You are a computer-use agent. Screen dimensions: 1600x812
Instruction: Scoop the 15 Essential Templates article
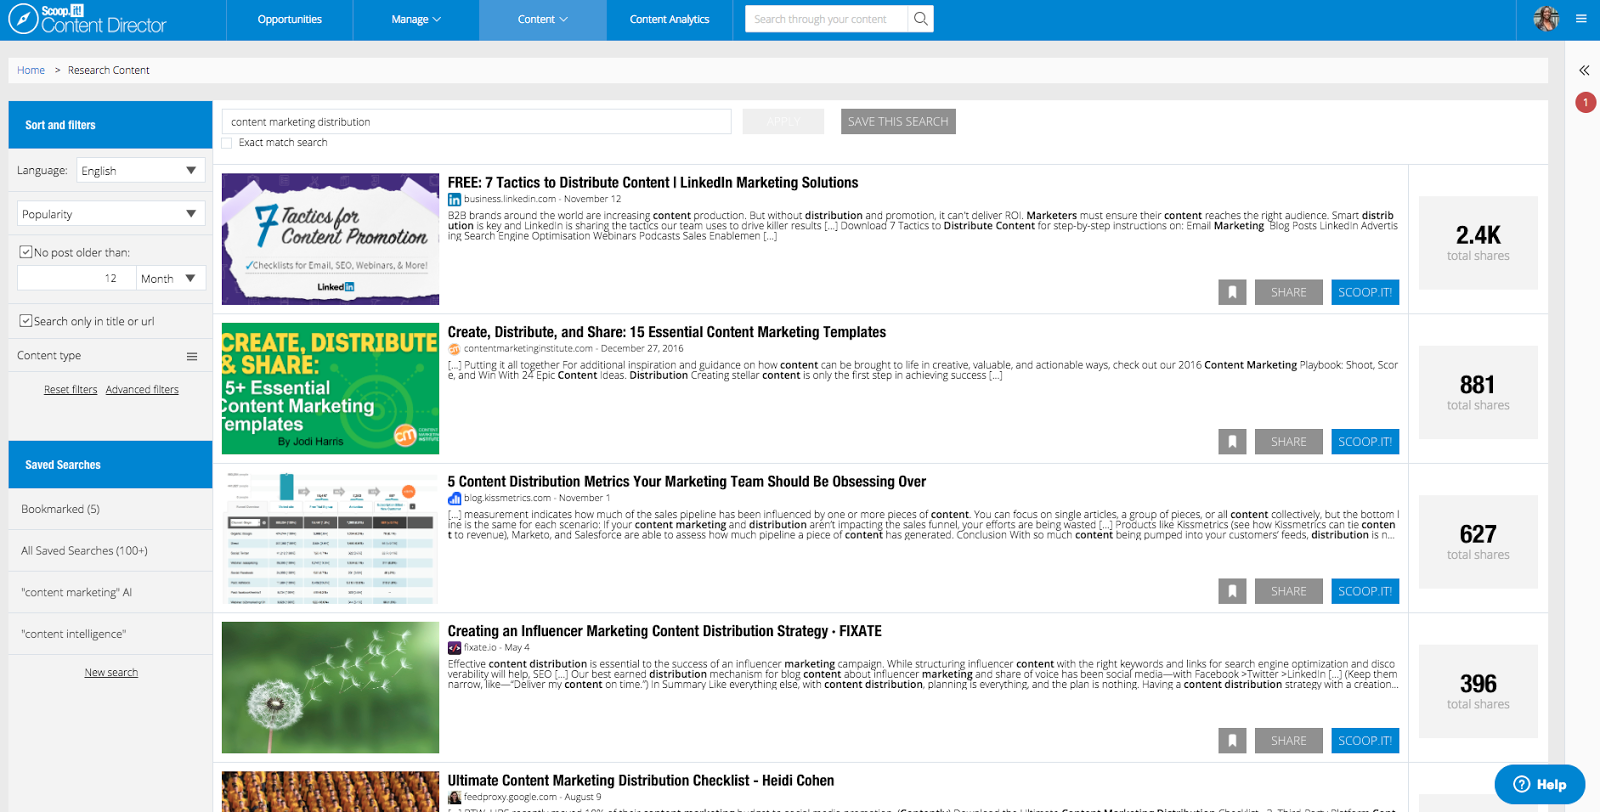pyautogui.click(x=1365, y=441)
